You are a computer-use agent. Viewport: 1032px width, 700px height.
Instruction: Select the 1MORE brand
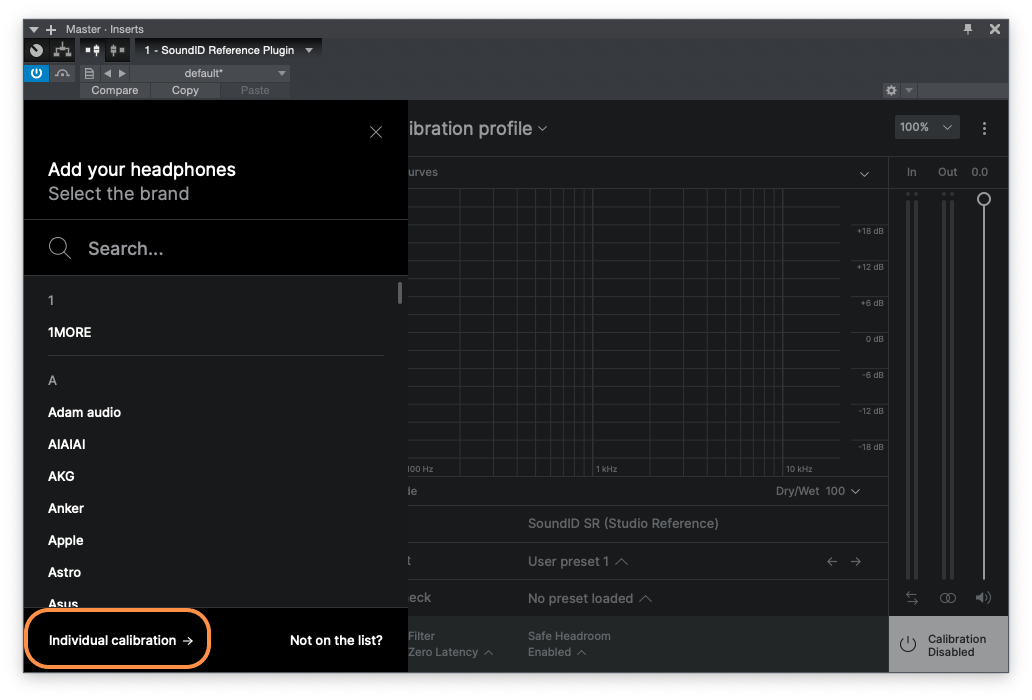click(x=70, y=332)
